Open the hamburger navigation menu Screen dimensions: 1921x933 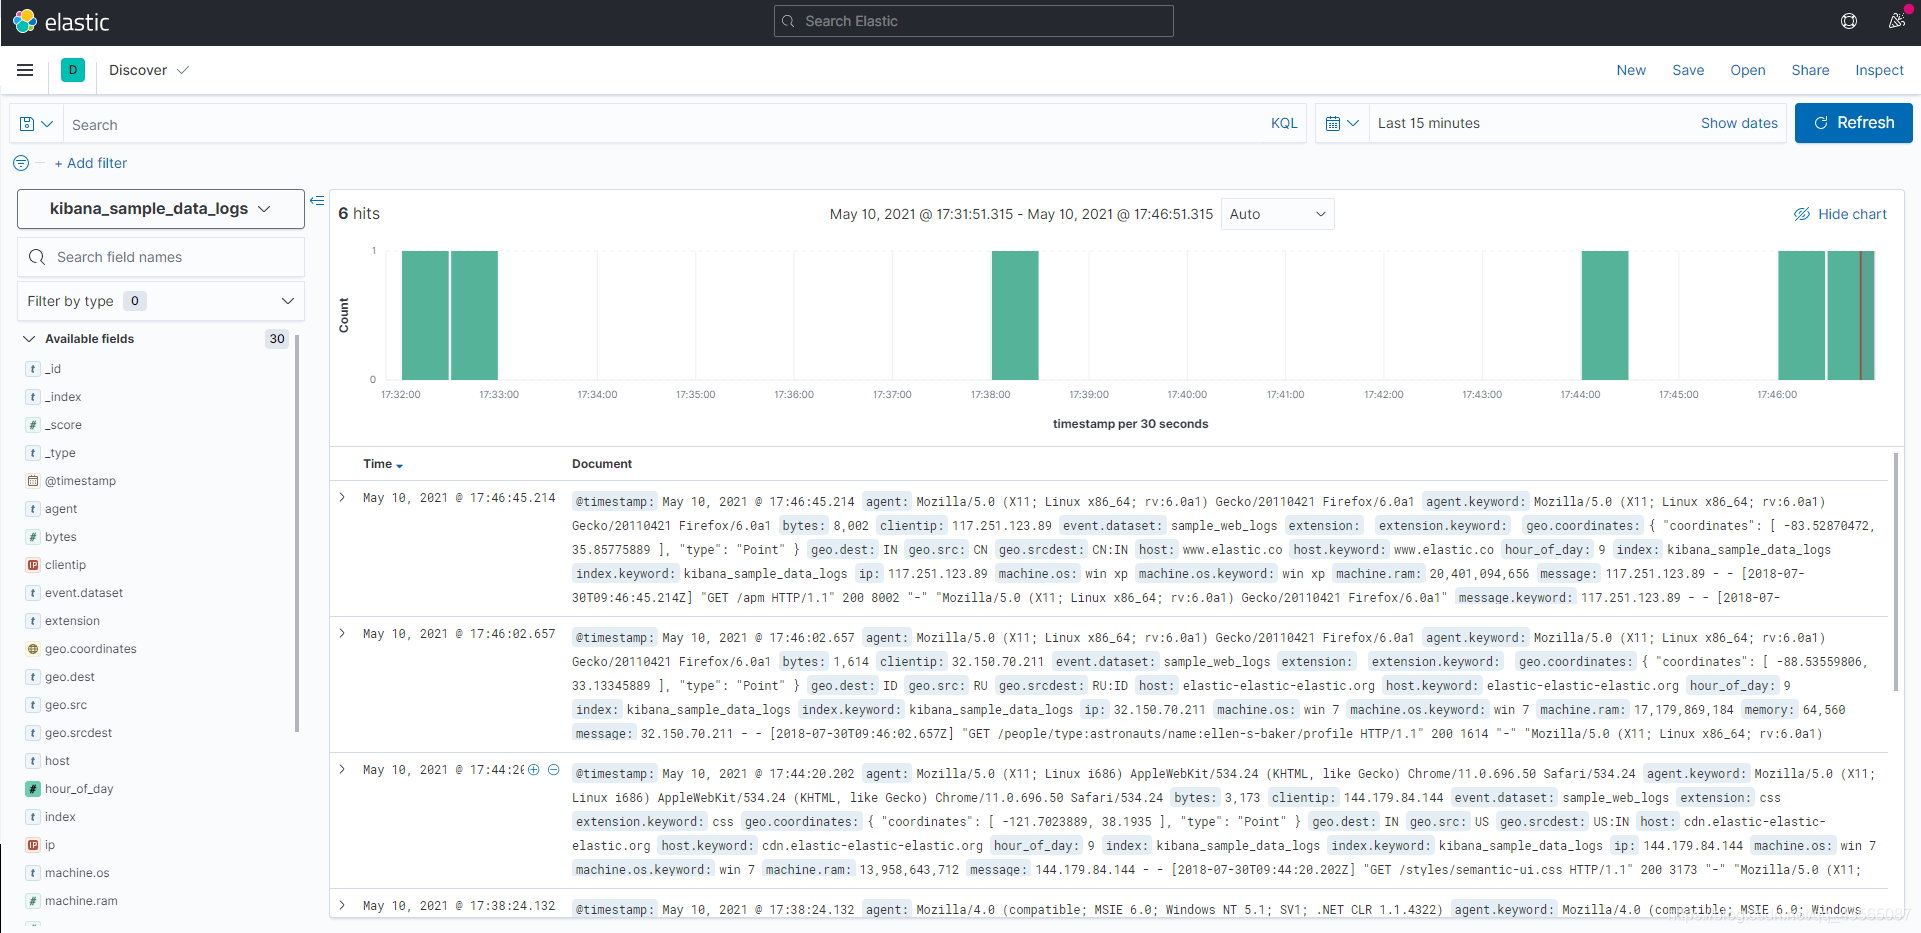click(x=25, y=70)
